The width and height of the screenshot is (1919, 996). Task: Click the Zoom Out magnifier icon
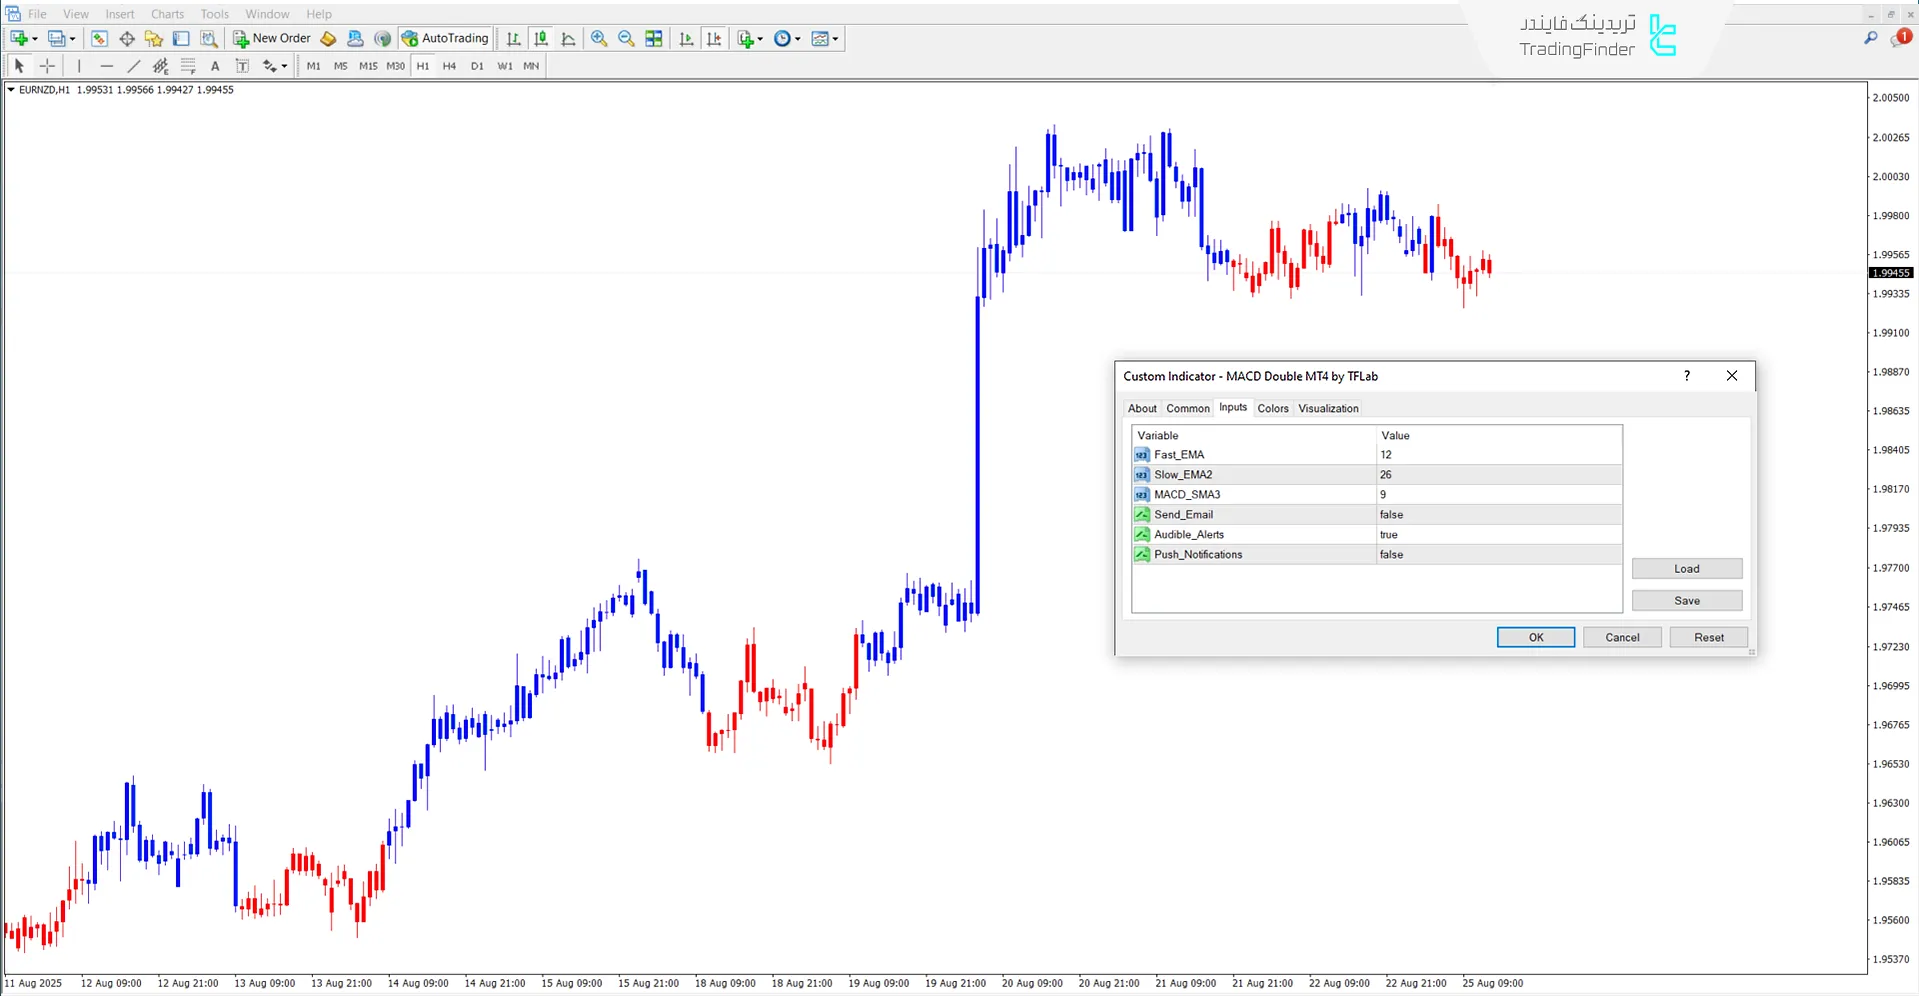[626, 38]
